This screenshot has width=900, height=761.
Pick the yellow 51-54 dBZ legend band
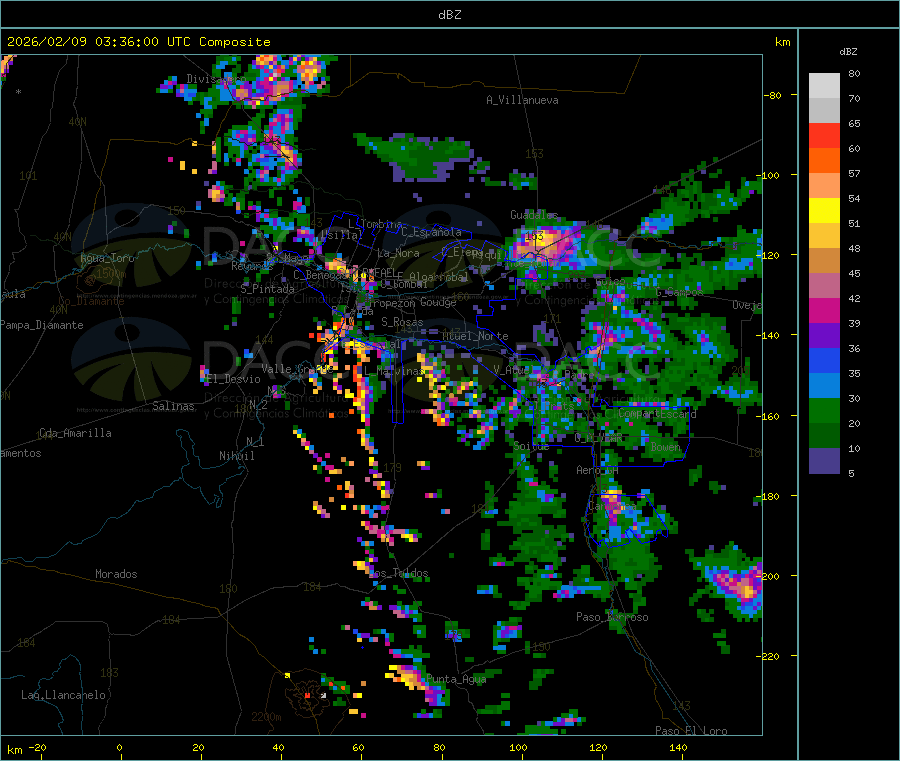824,211
